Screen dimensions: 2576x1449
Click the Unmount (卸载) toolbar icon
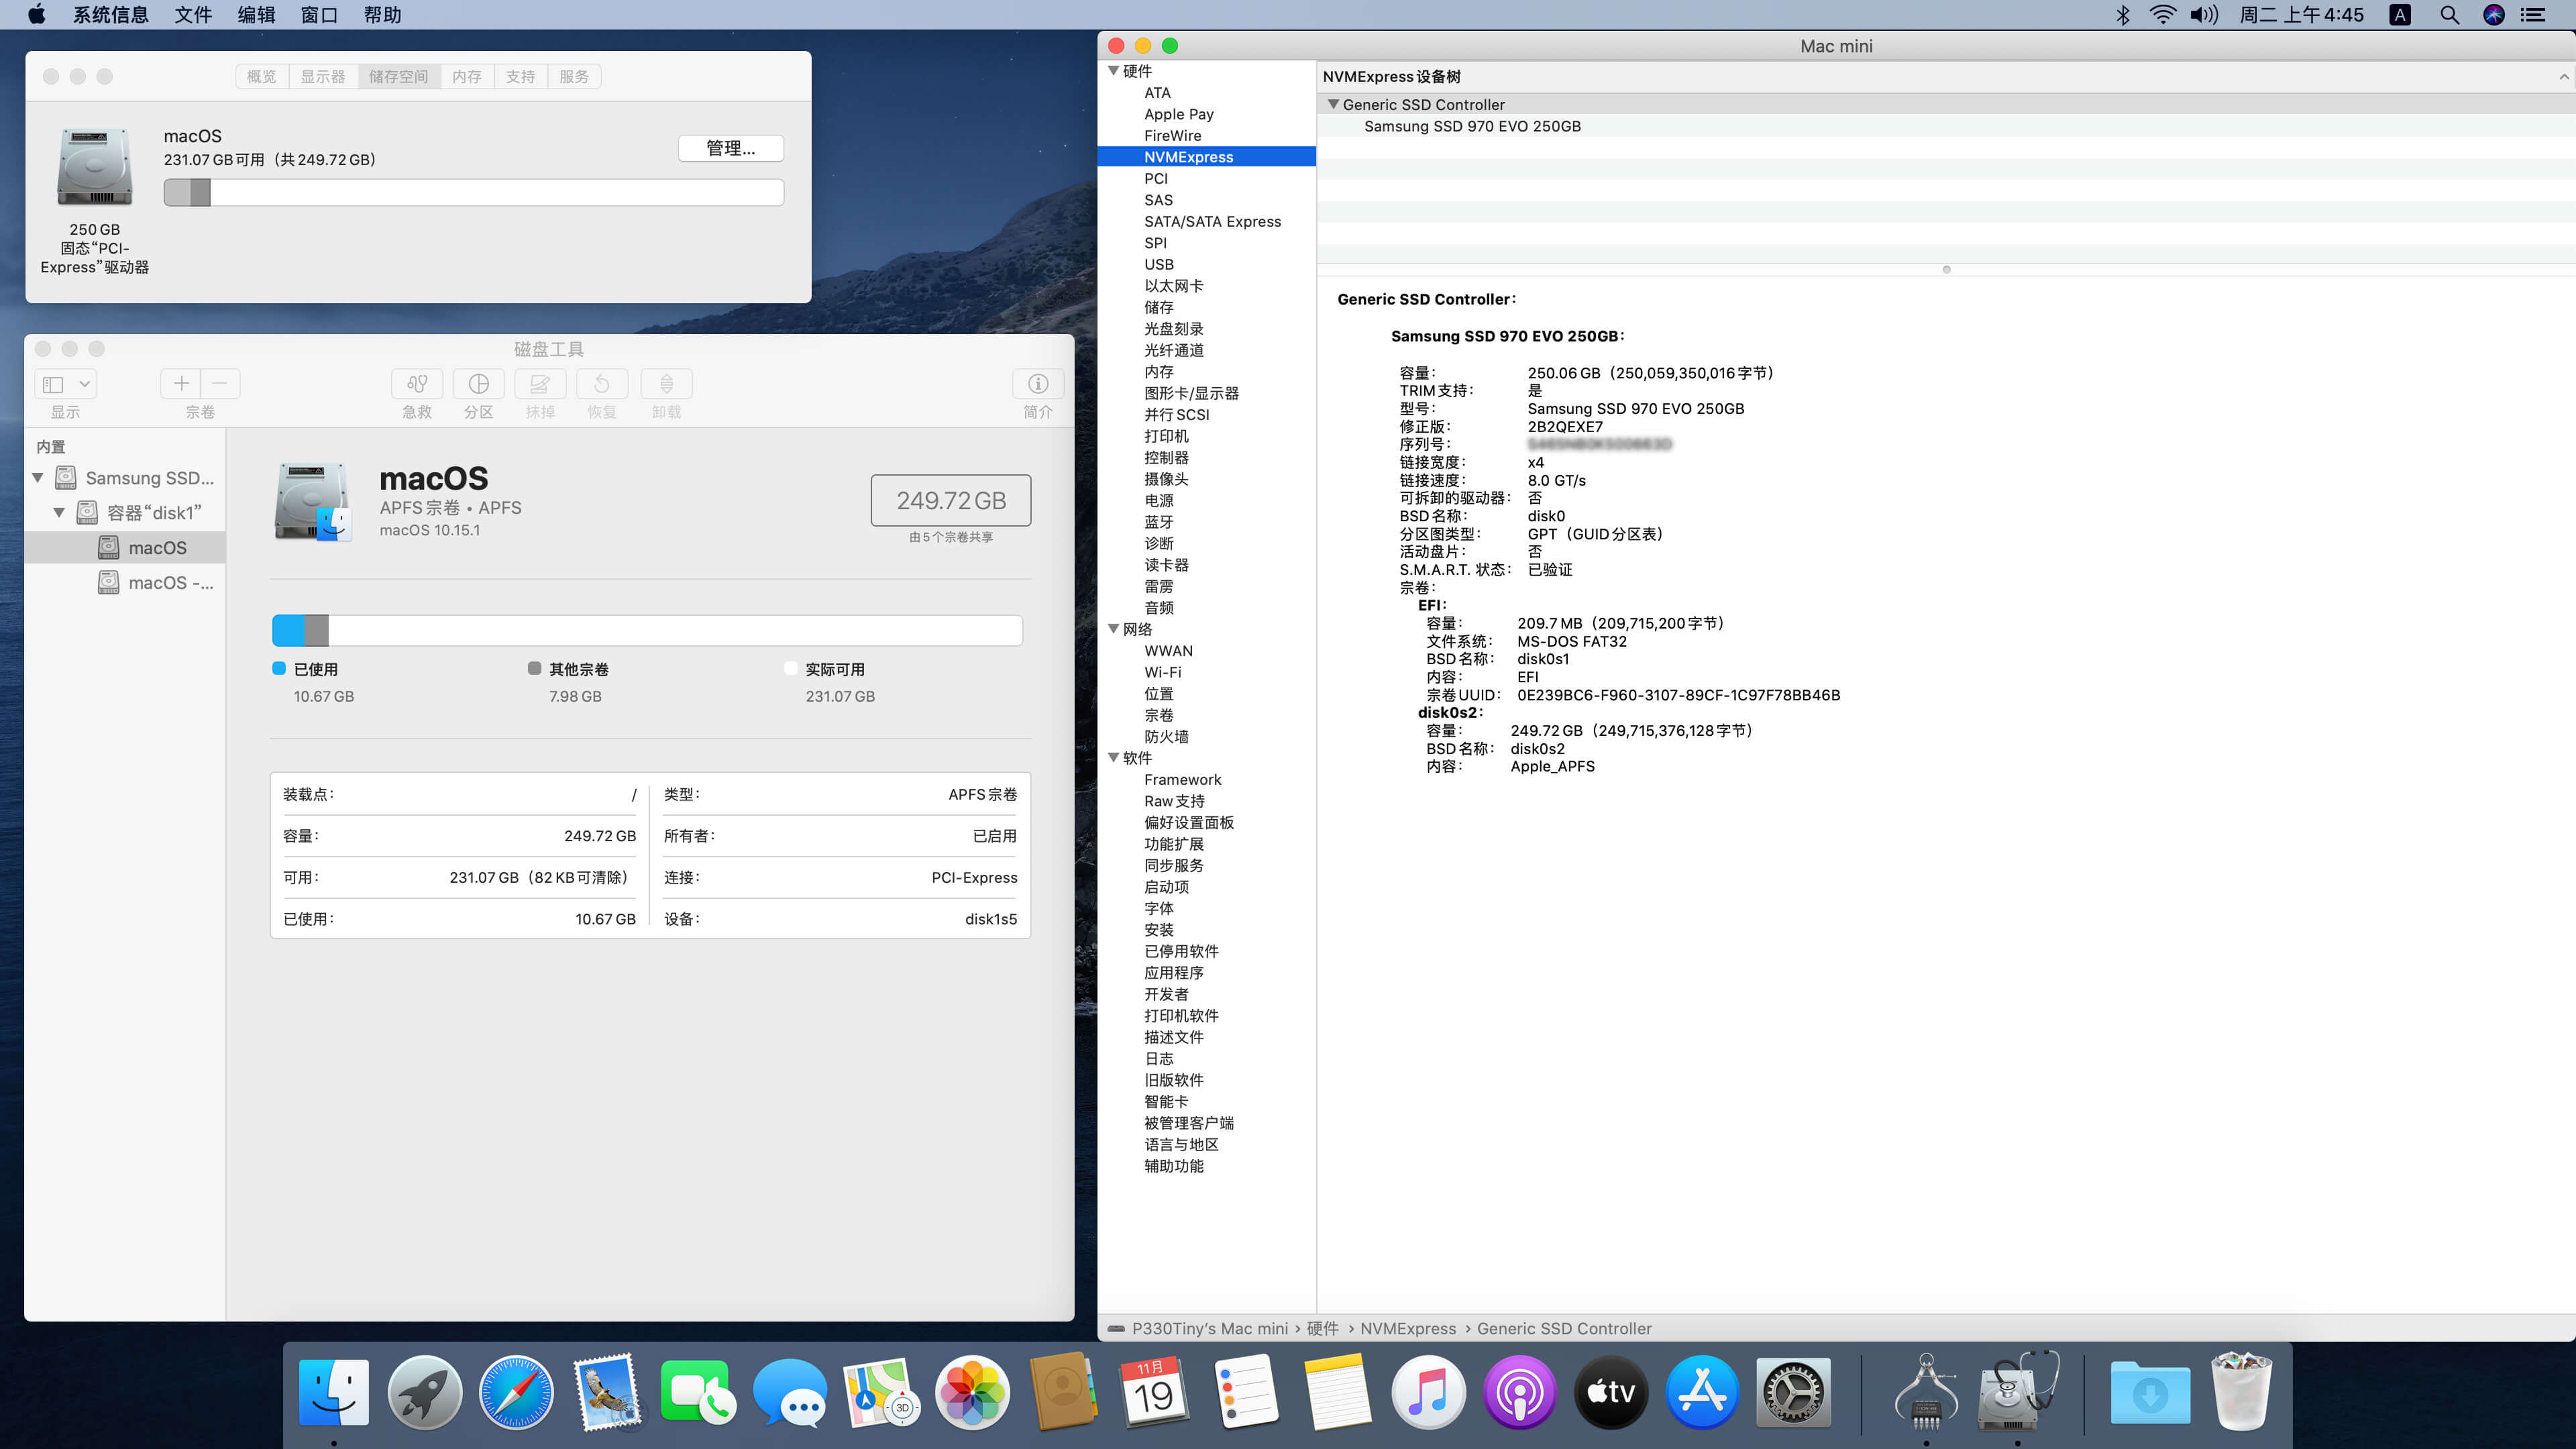pyautogui.click(x=666, y=384)
